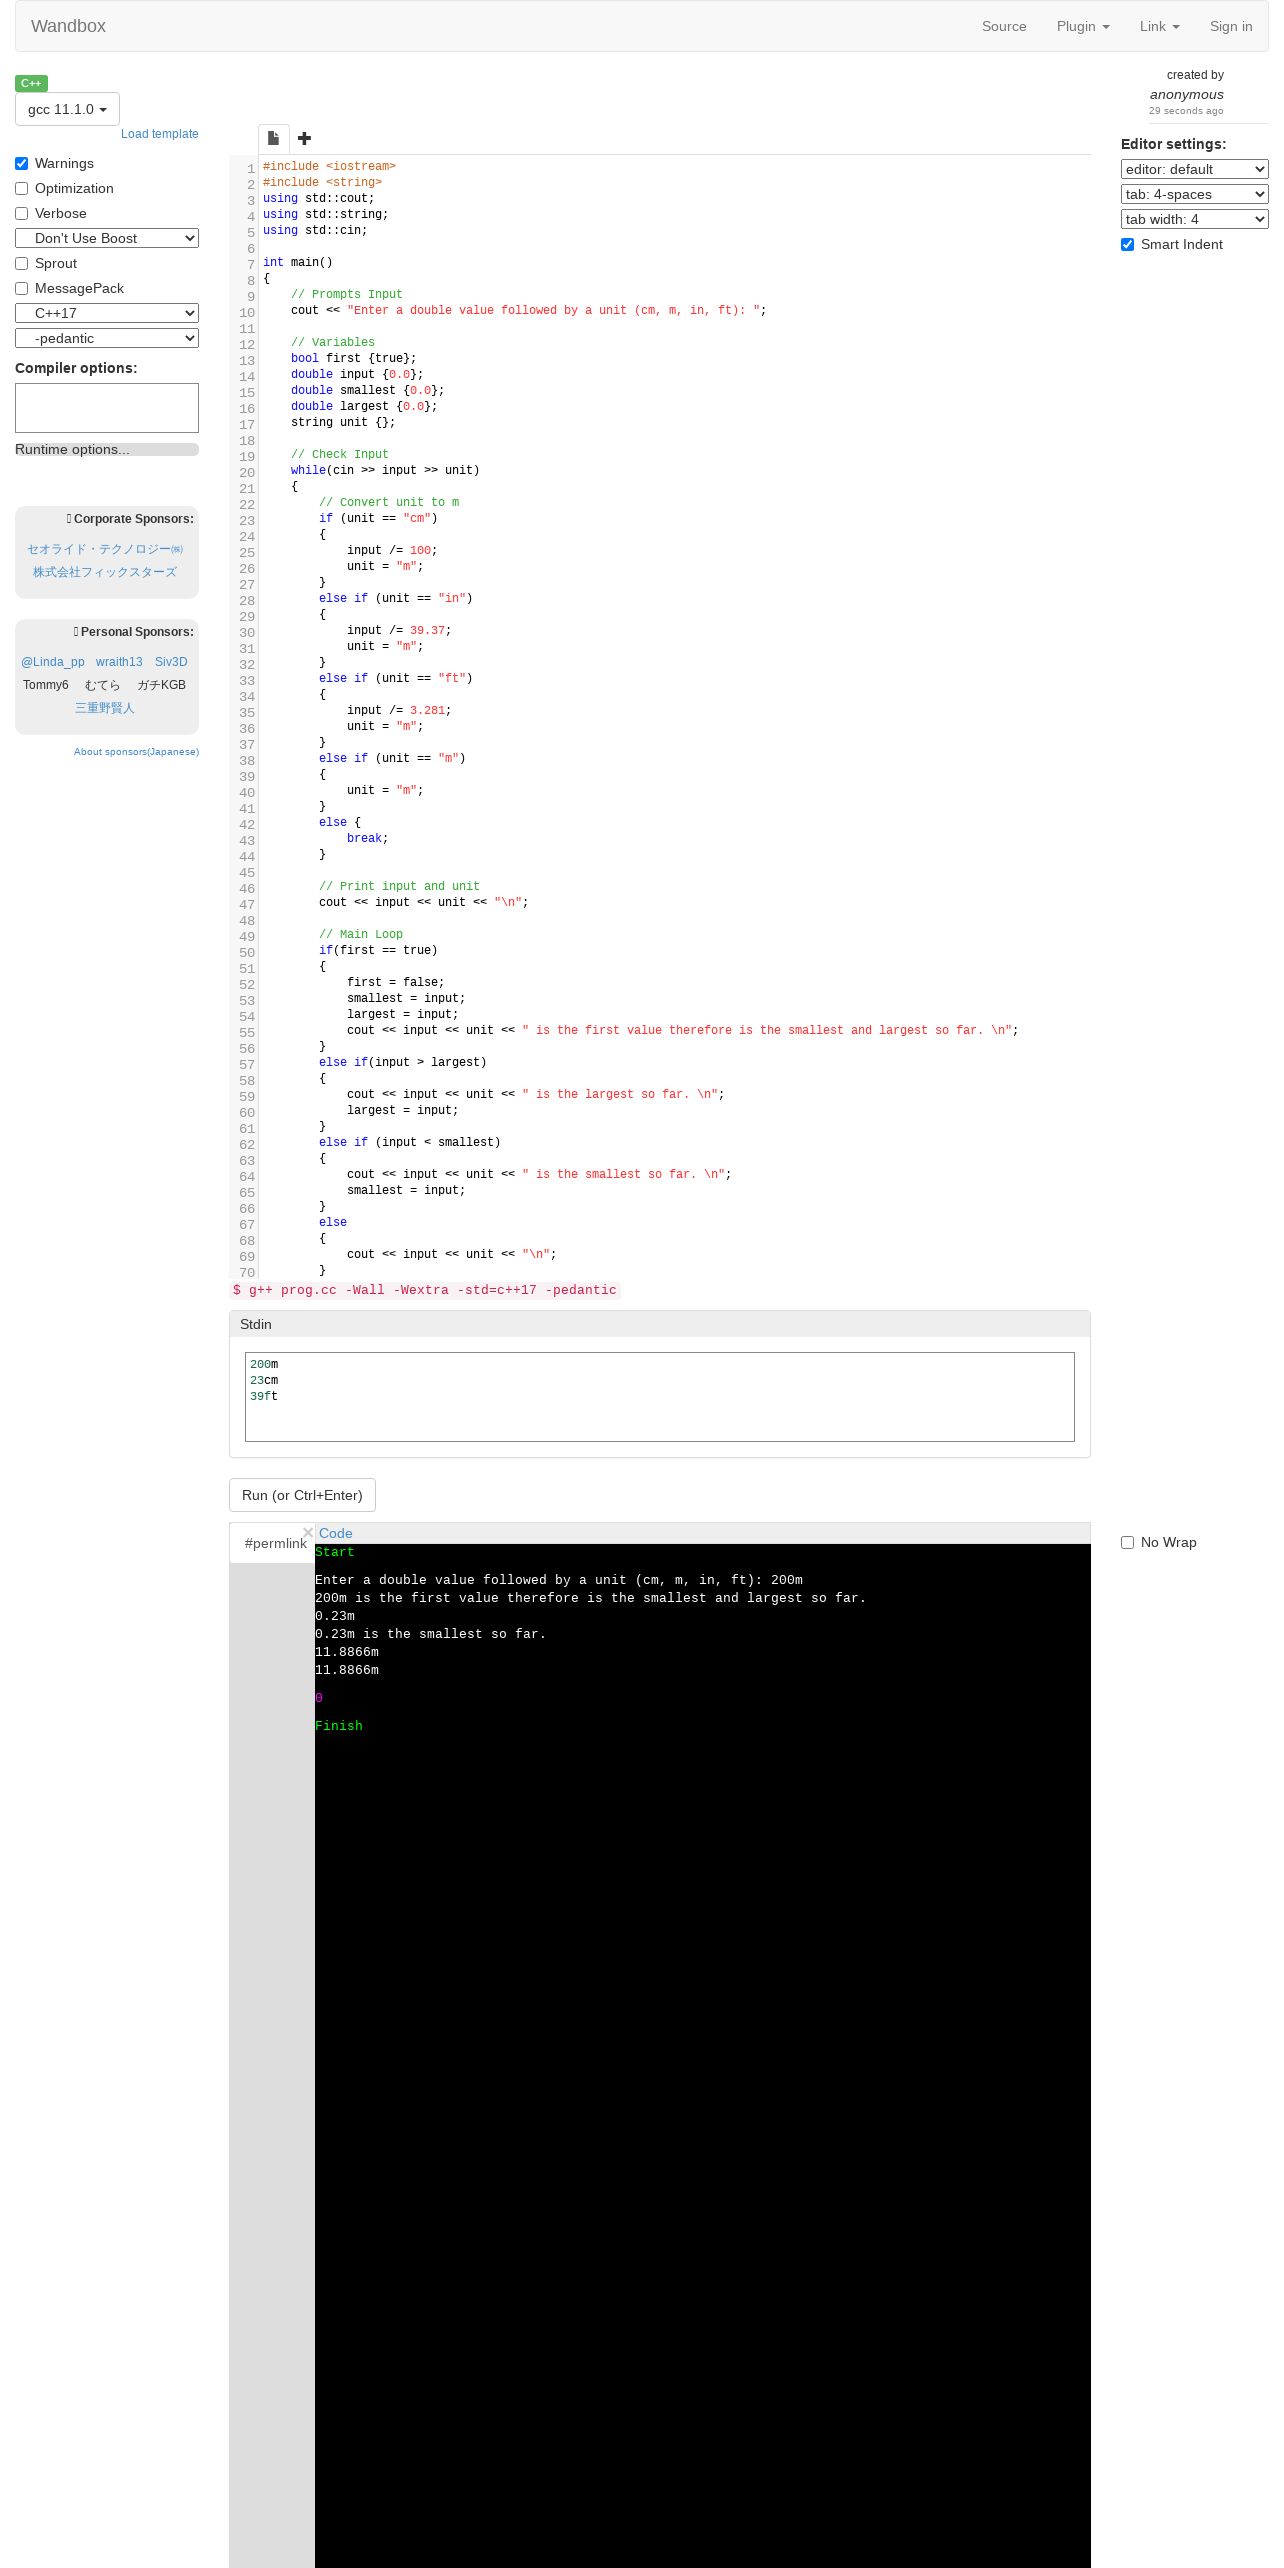Open the -pedantic option dropdown
Viewport: 1284px width, 2568px height.
(107, 338)
